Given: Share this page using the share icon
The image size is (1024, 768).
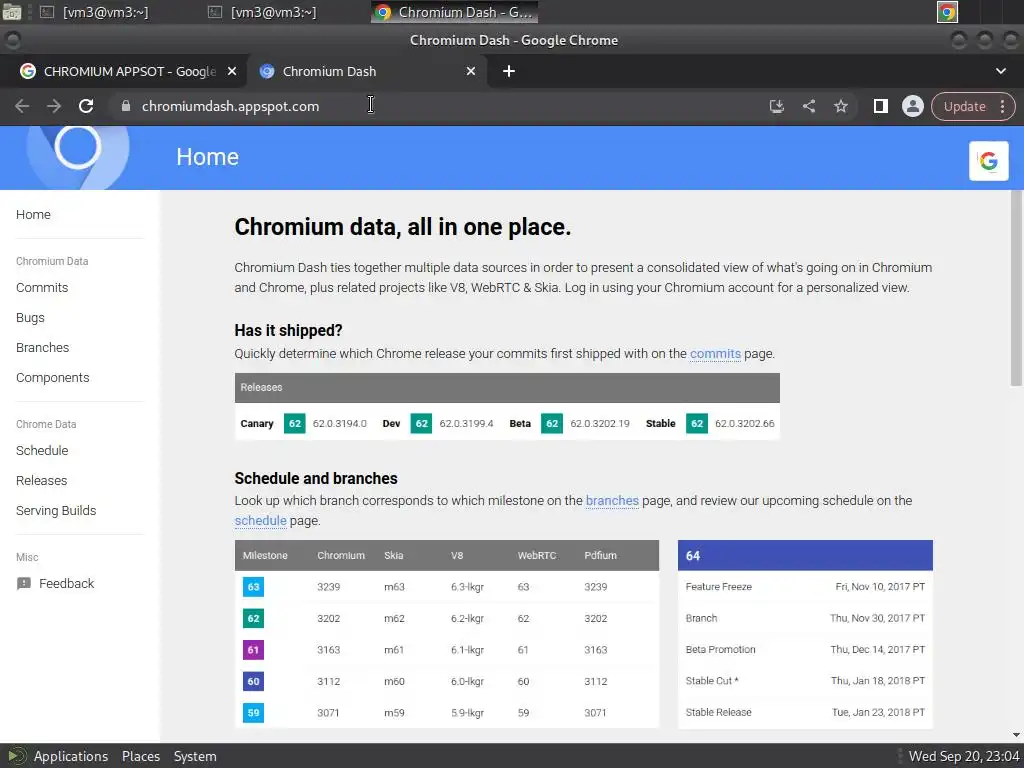Looking at the screenshot, I should tap(808, 106).
